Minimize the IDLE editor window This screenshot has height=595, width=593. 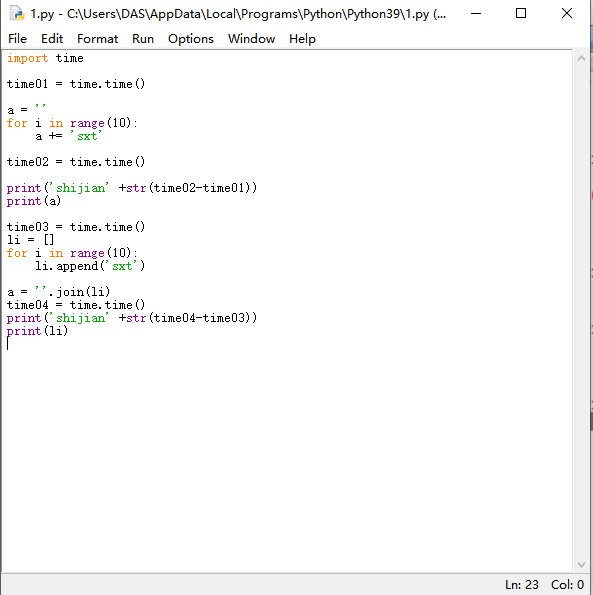tap(476, 14)
